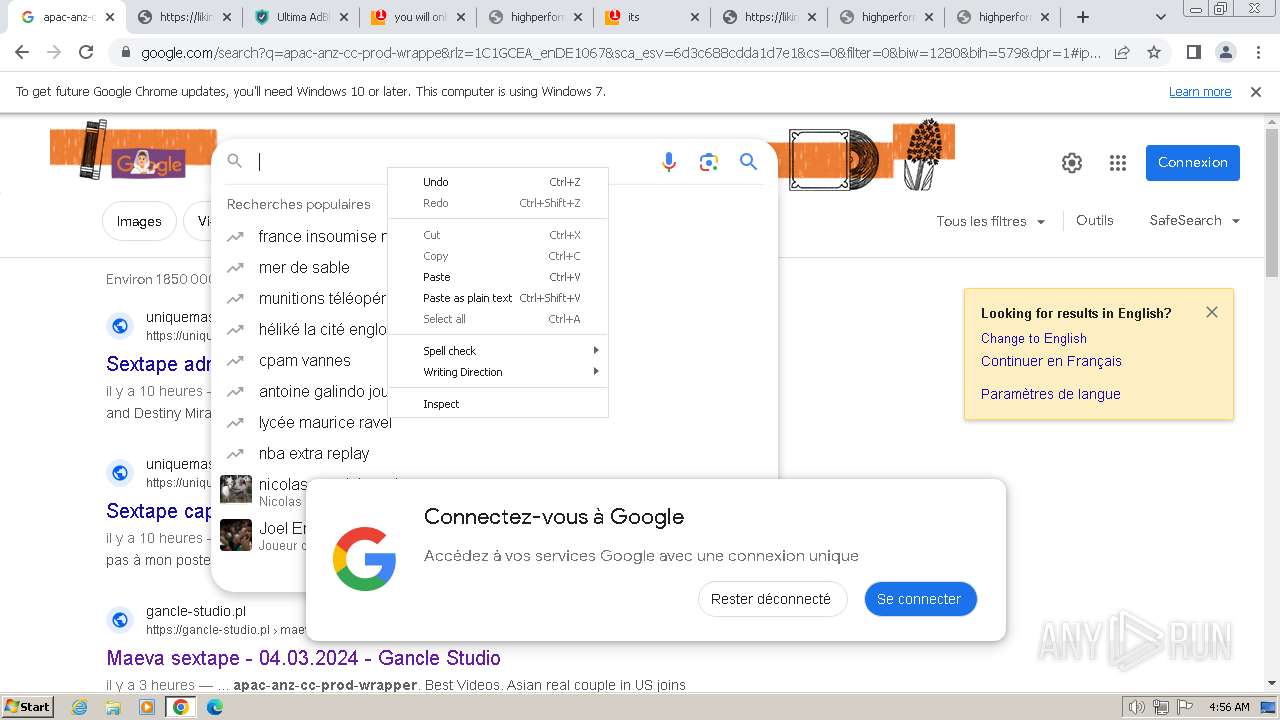This screenshot has height=720, width=1280.
Task: Expand the Tous les filtres dropdown
Action: click(x=991, y=221)
